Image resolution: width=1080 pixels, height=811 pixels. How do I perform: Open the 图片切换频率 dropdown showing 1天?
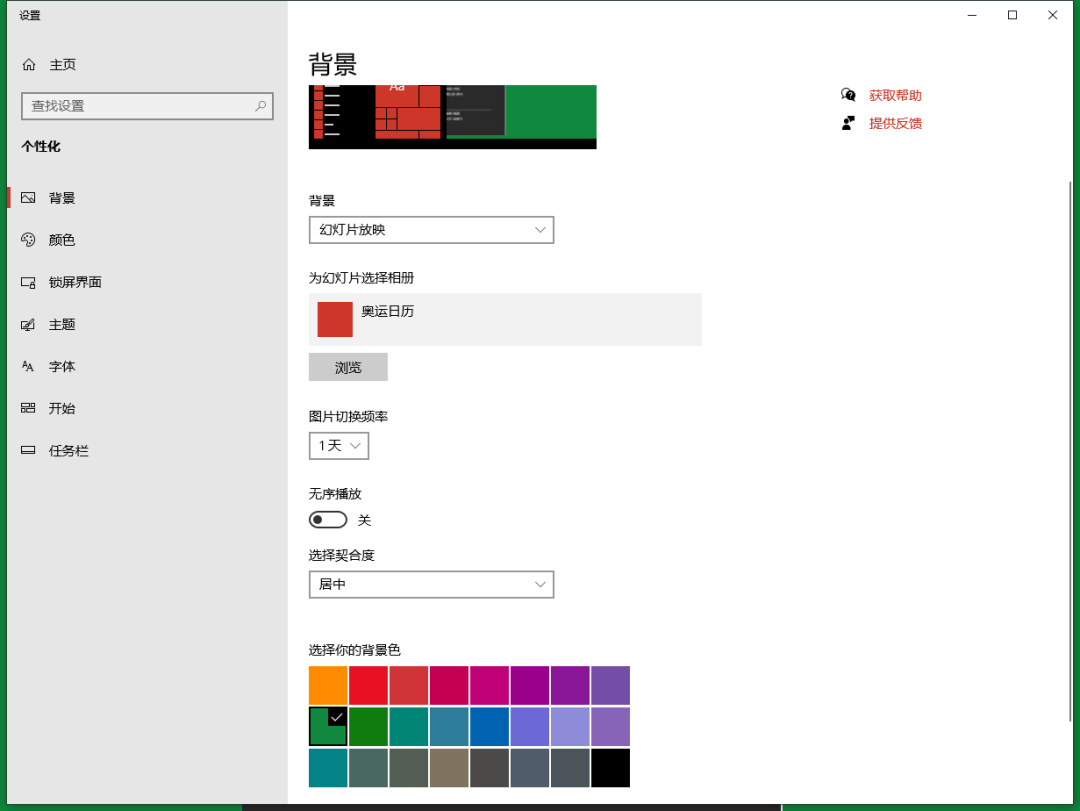tap(339, 446)
